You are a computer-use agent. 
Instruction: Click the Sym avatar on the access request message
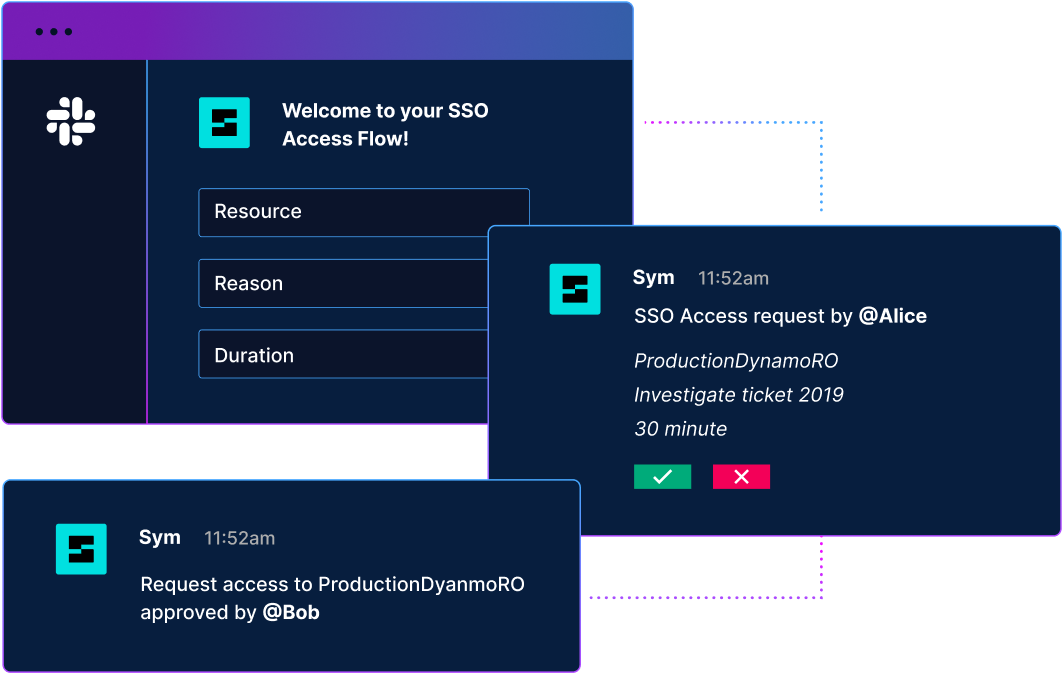(575, 289)
